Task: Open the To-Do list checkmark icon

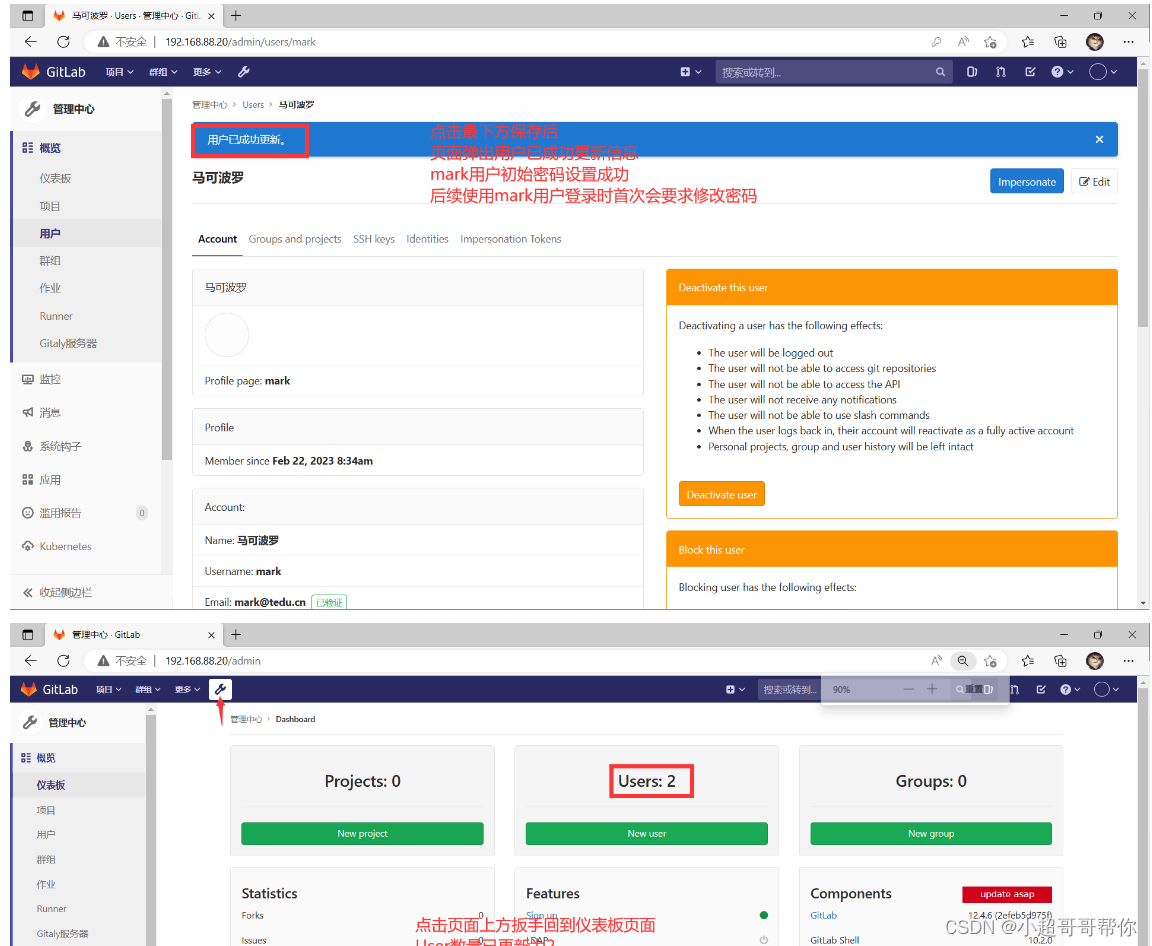Action: click(x=1031, y=71)
